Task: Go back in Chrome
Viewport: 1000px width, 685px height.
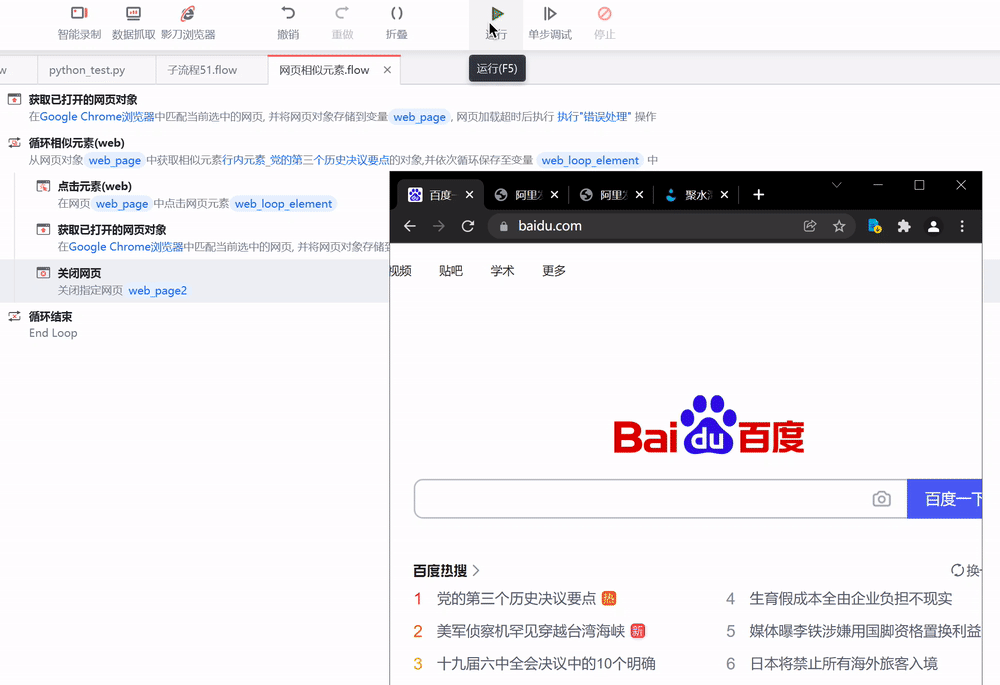Action: [x=409, y=226]
